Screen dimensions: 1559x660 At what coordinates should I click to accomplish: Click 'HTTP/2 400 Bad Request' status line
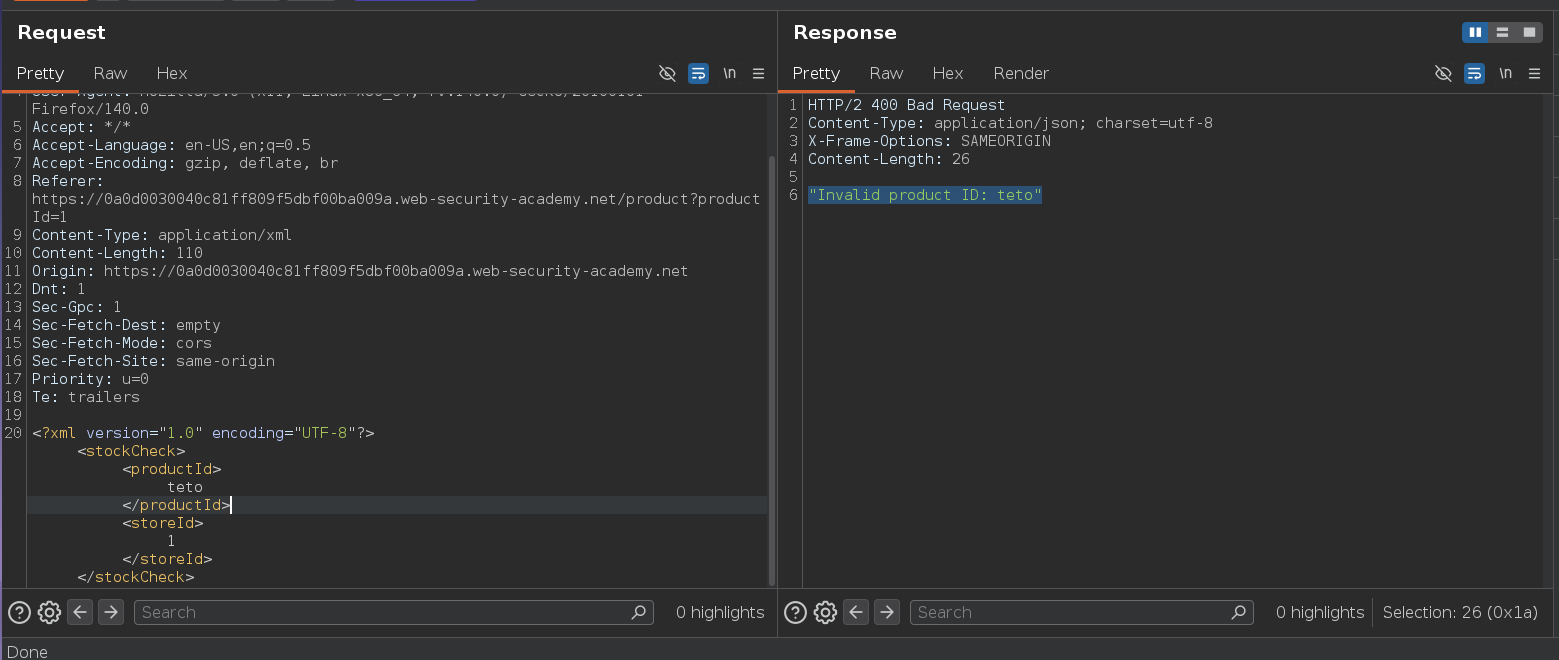[x=906, y=105]
